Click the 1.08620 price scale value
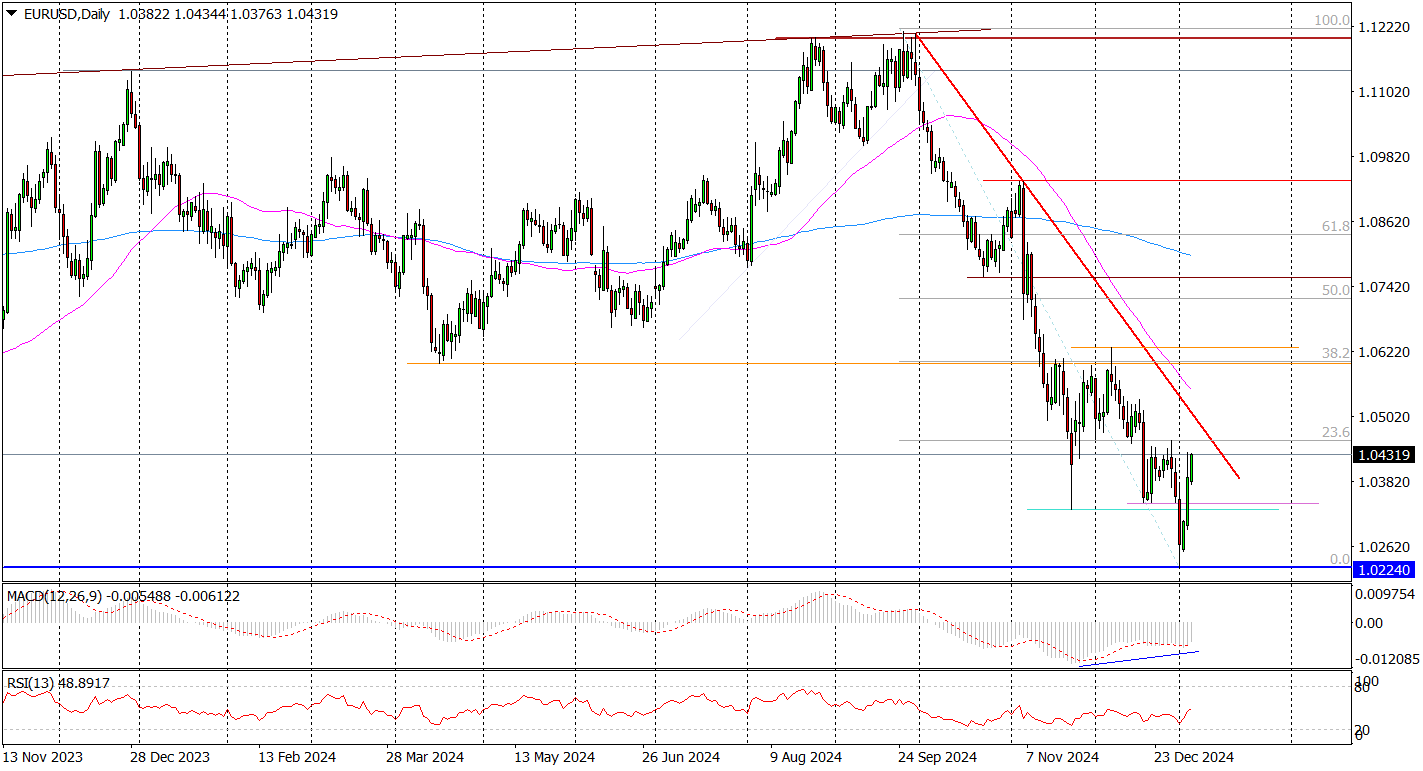Viewport: 1423px width, 771px height. pos(1386,222)
